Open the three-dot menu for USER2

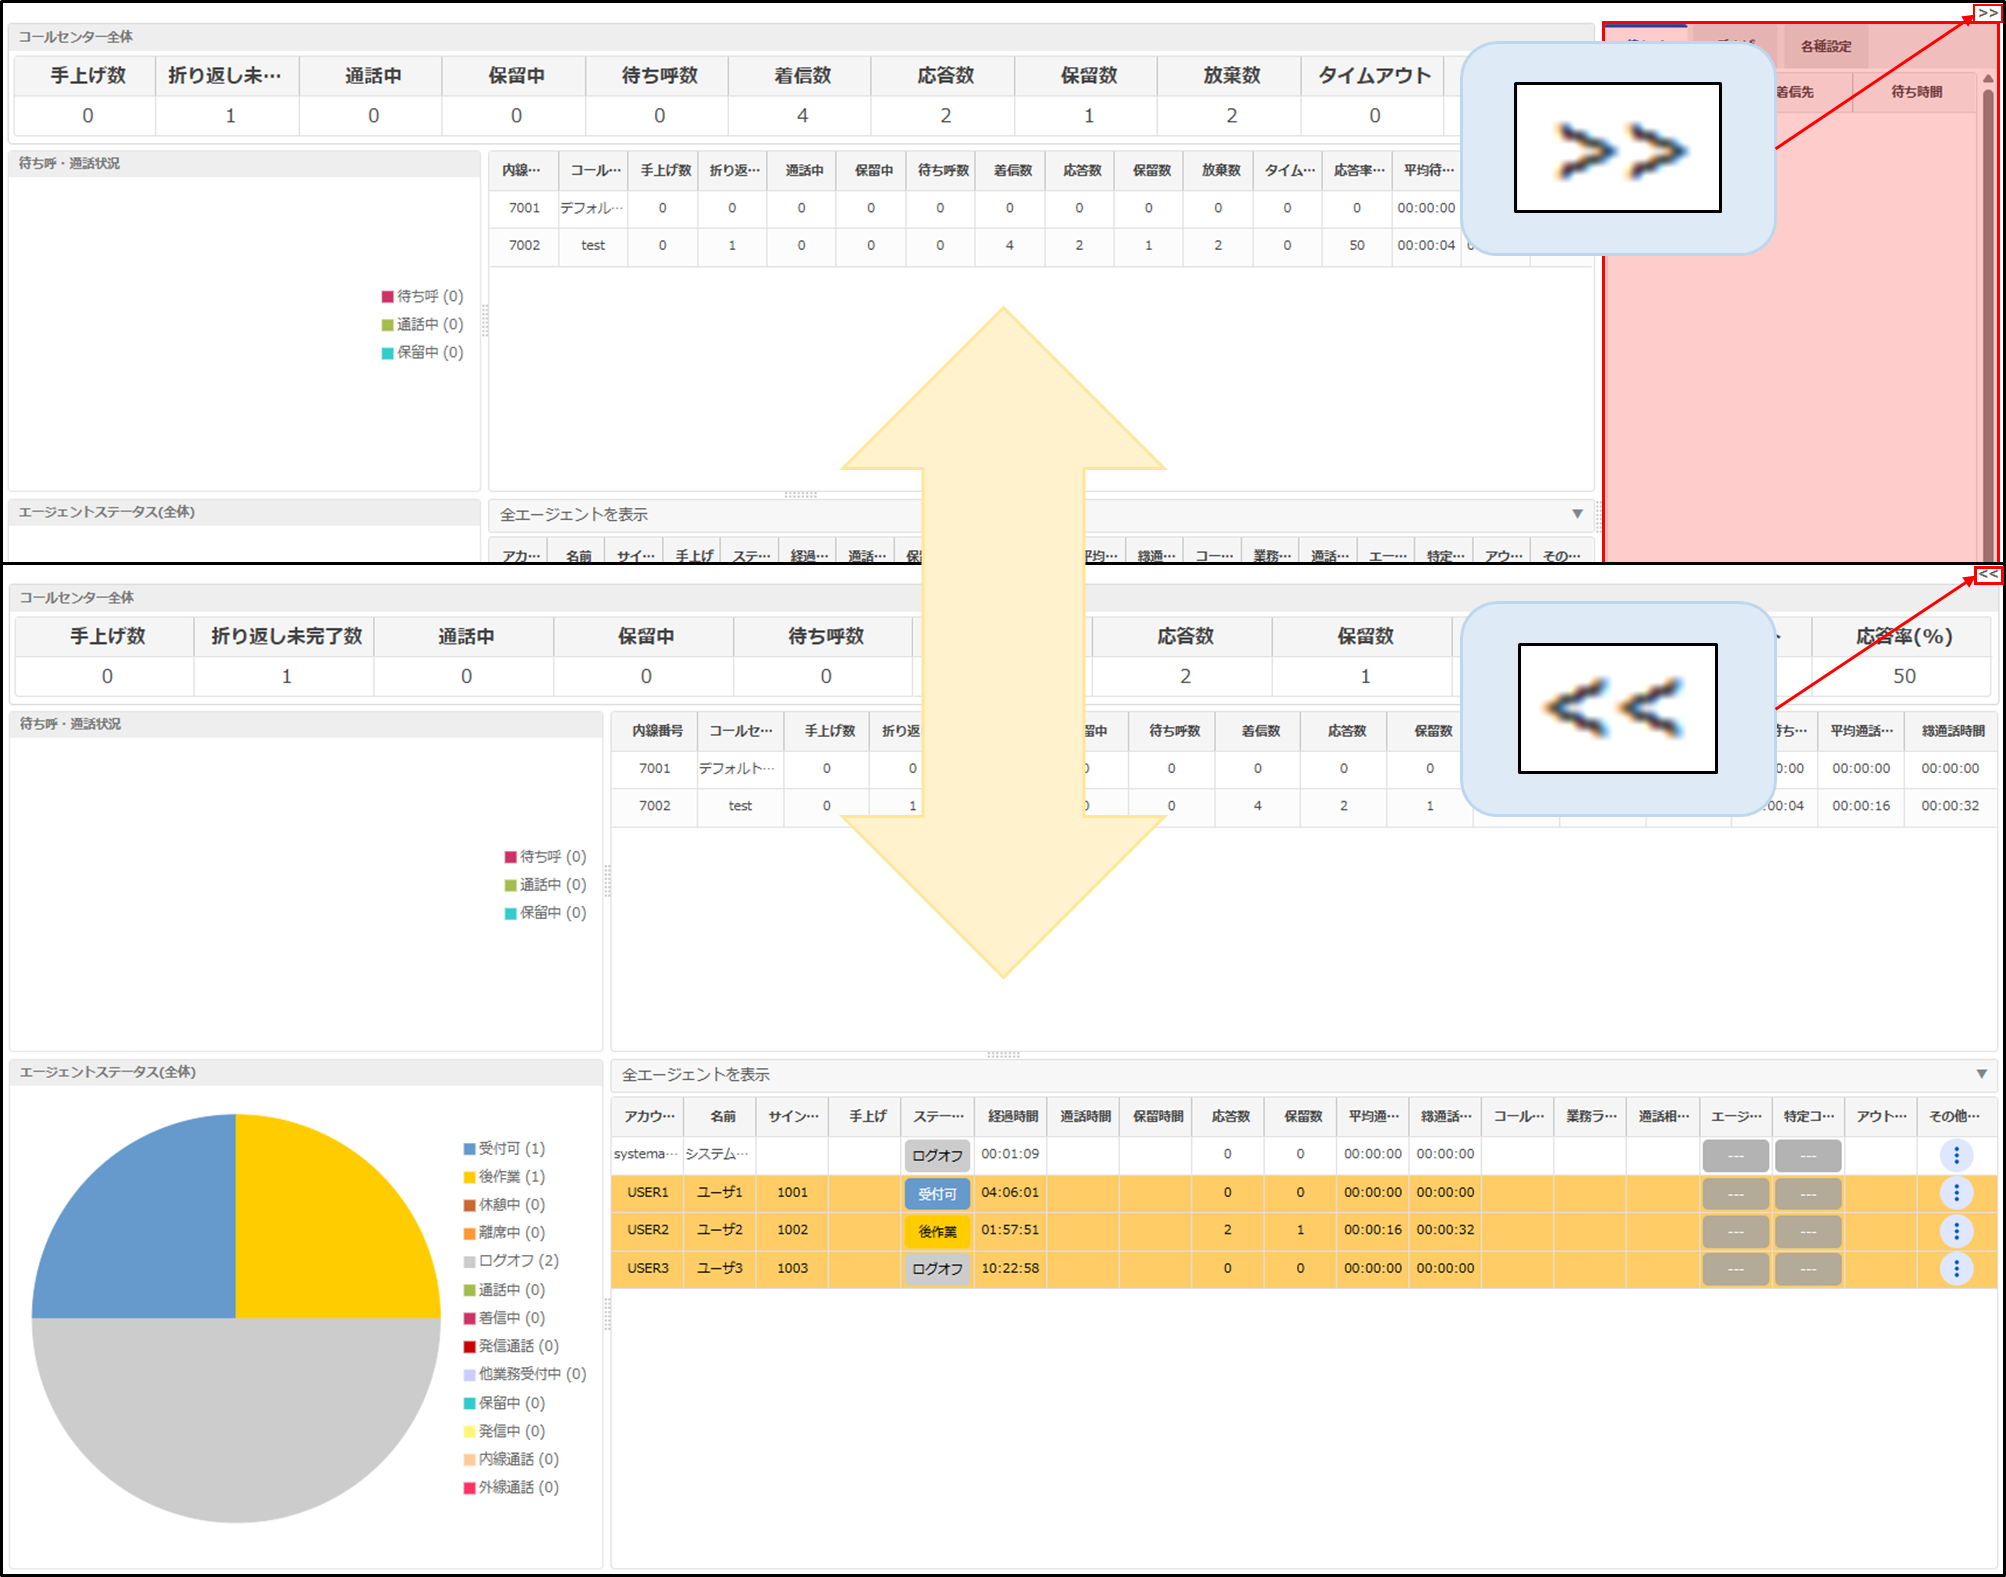pos(1956,1231)
